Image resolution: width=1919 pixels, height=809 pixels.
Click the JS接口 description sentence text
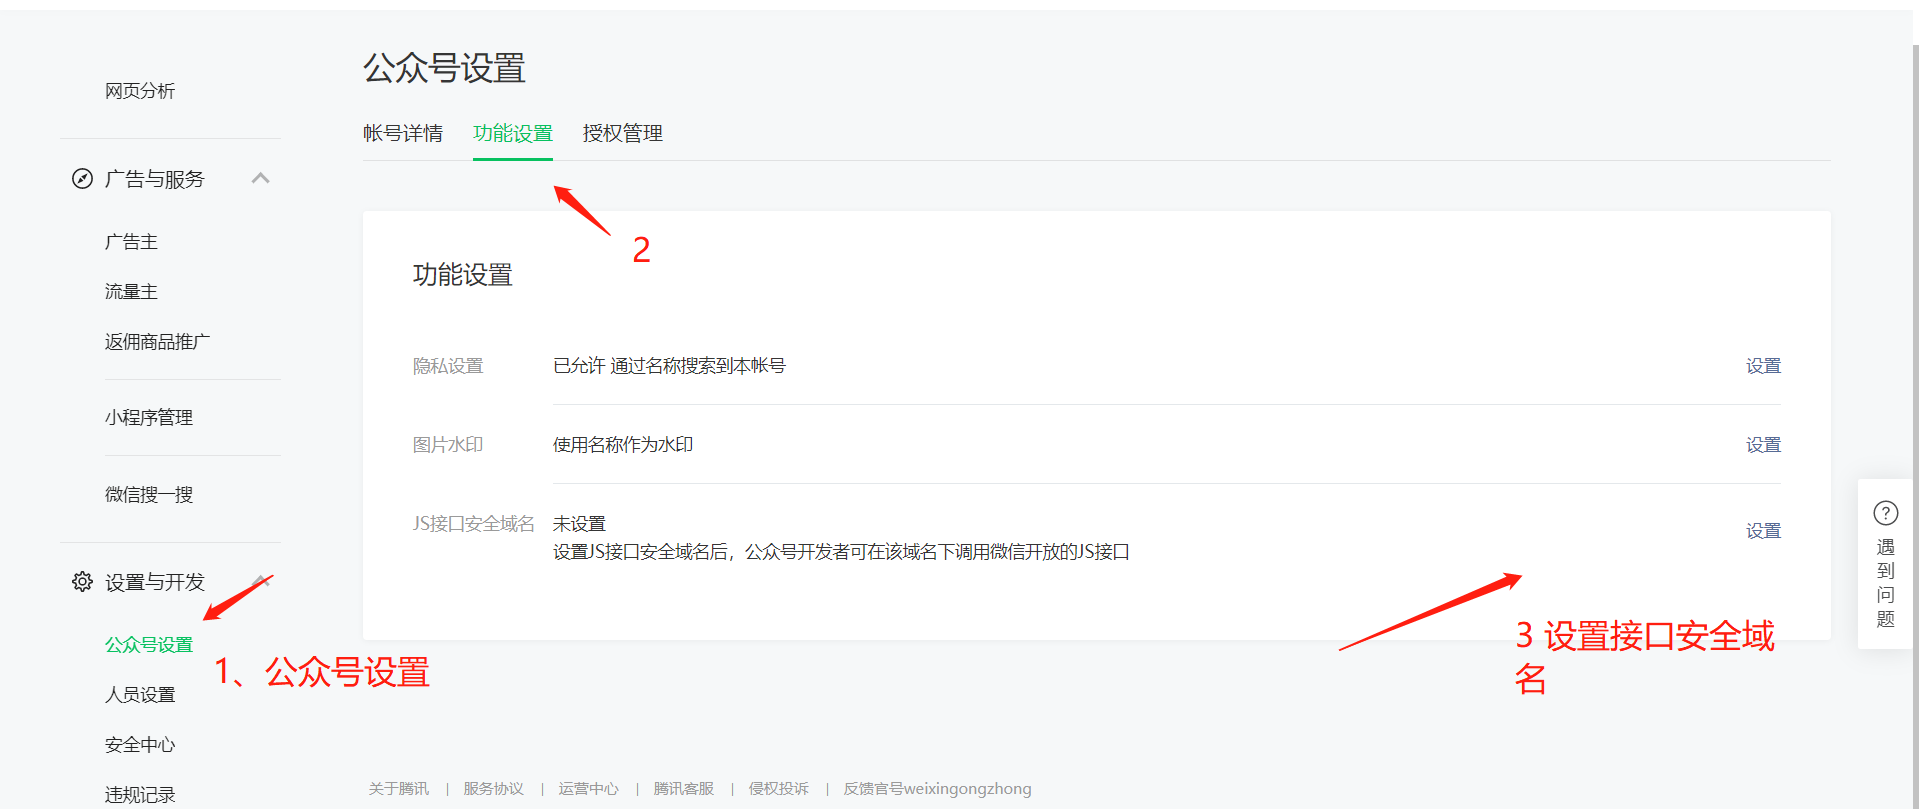(x=841, y=552)
